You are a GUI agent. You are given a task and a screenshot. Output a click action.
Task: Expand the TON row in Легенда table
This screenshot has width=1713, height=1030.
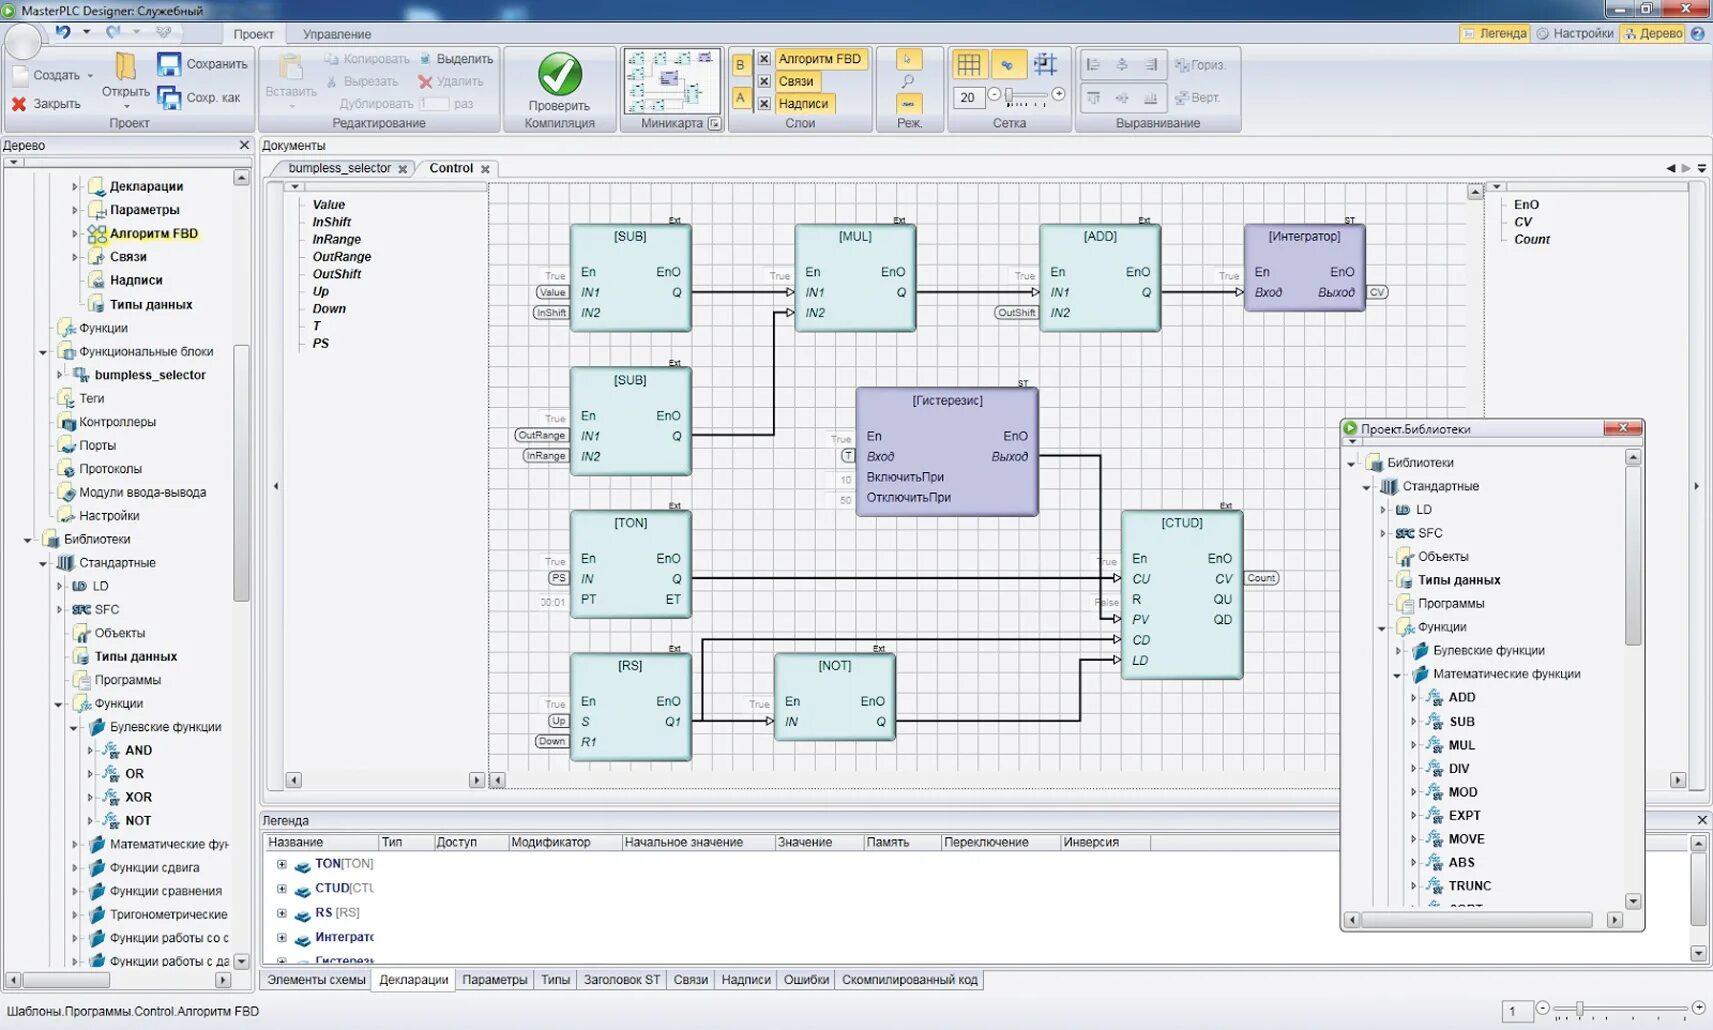coord(282,864)
